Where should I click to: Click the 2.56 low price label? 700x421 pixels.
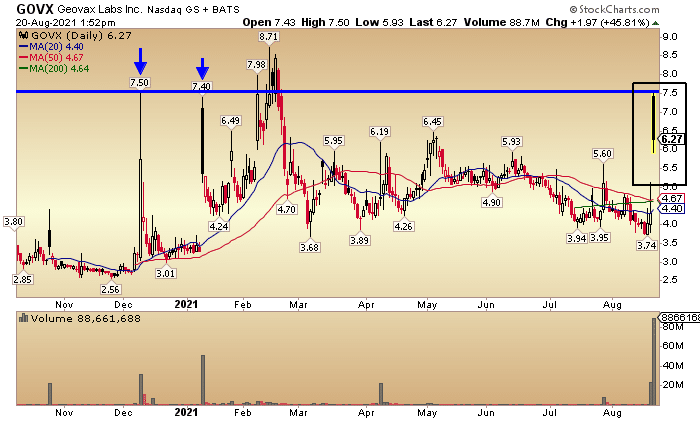[x=110, y=289]
